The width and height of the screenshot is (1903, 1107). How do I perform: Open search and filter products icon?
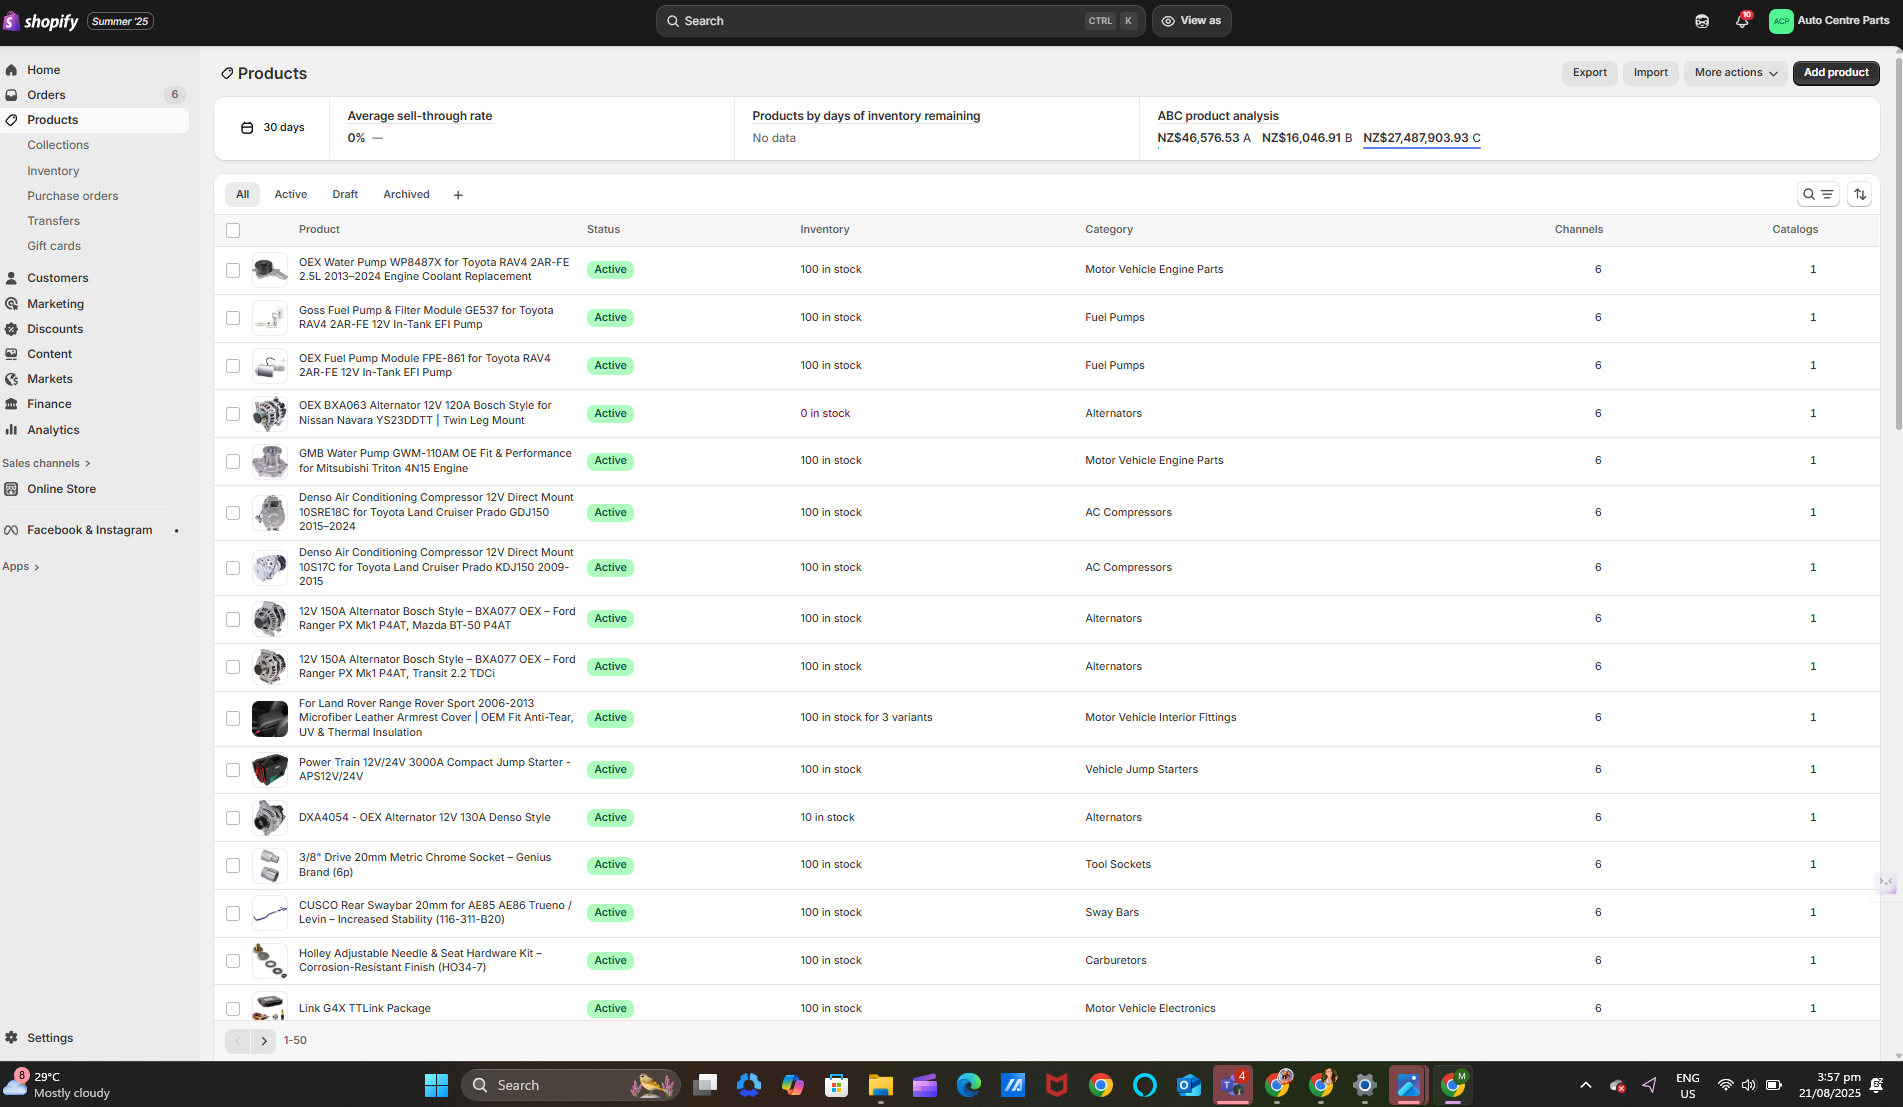(1818, 194)
